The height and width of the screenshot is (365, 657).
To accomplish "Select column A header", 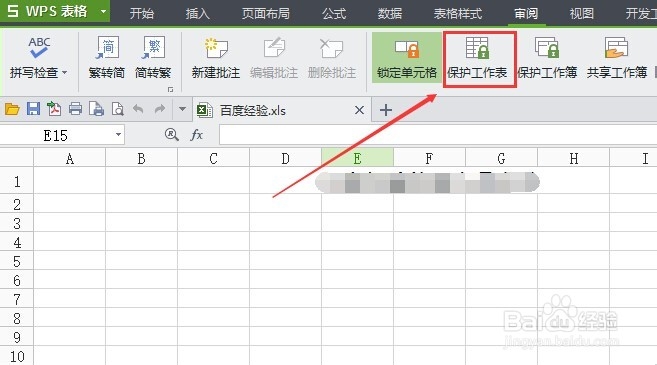I will 70,158.
